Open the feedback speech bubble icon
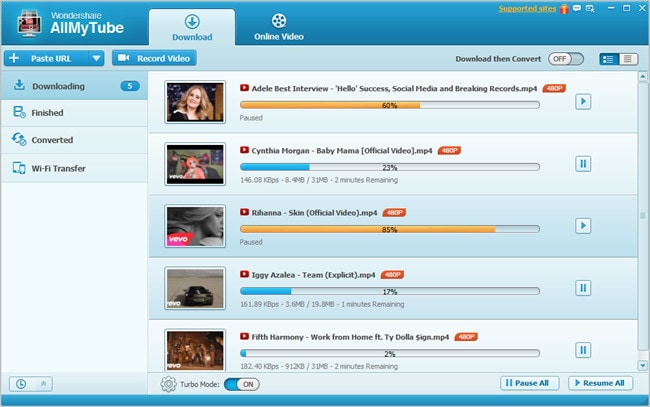650x407 pixels. pos(577,8)
